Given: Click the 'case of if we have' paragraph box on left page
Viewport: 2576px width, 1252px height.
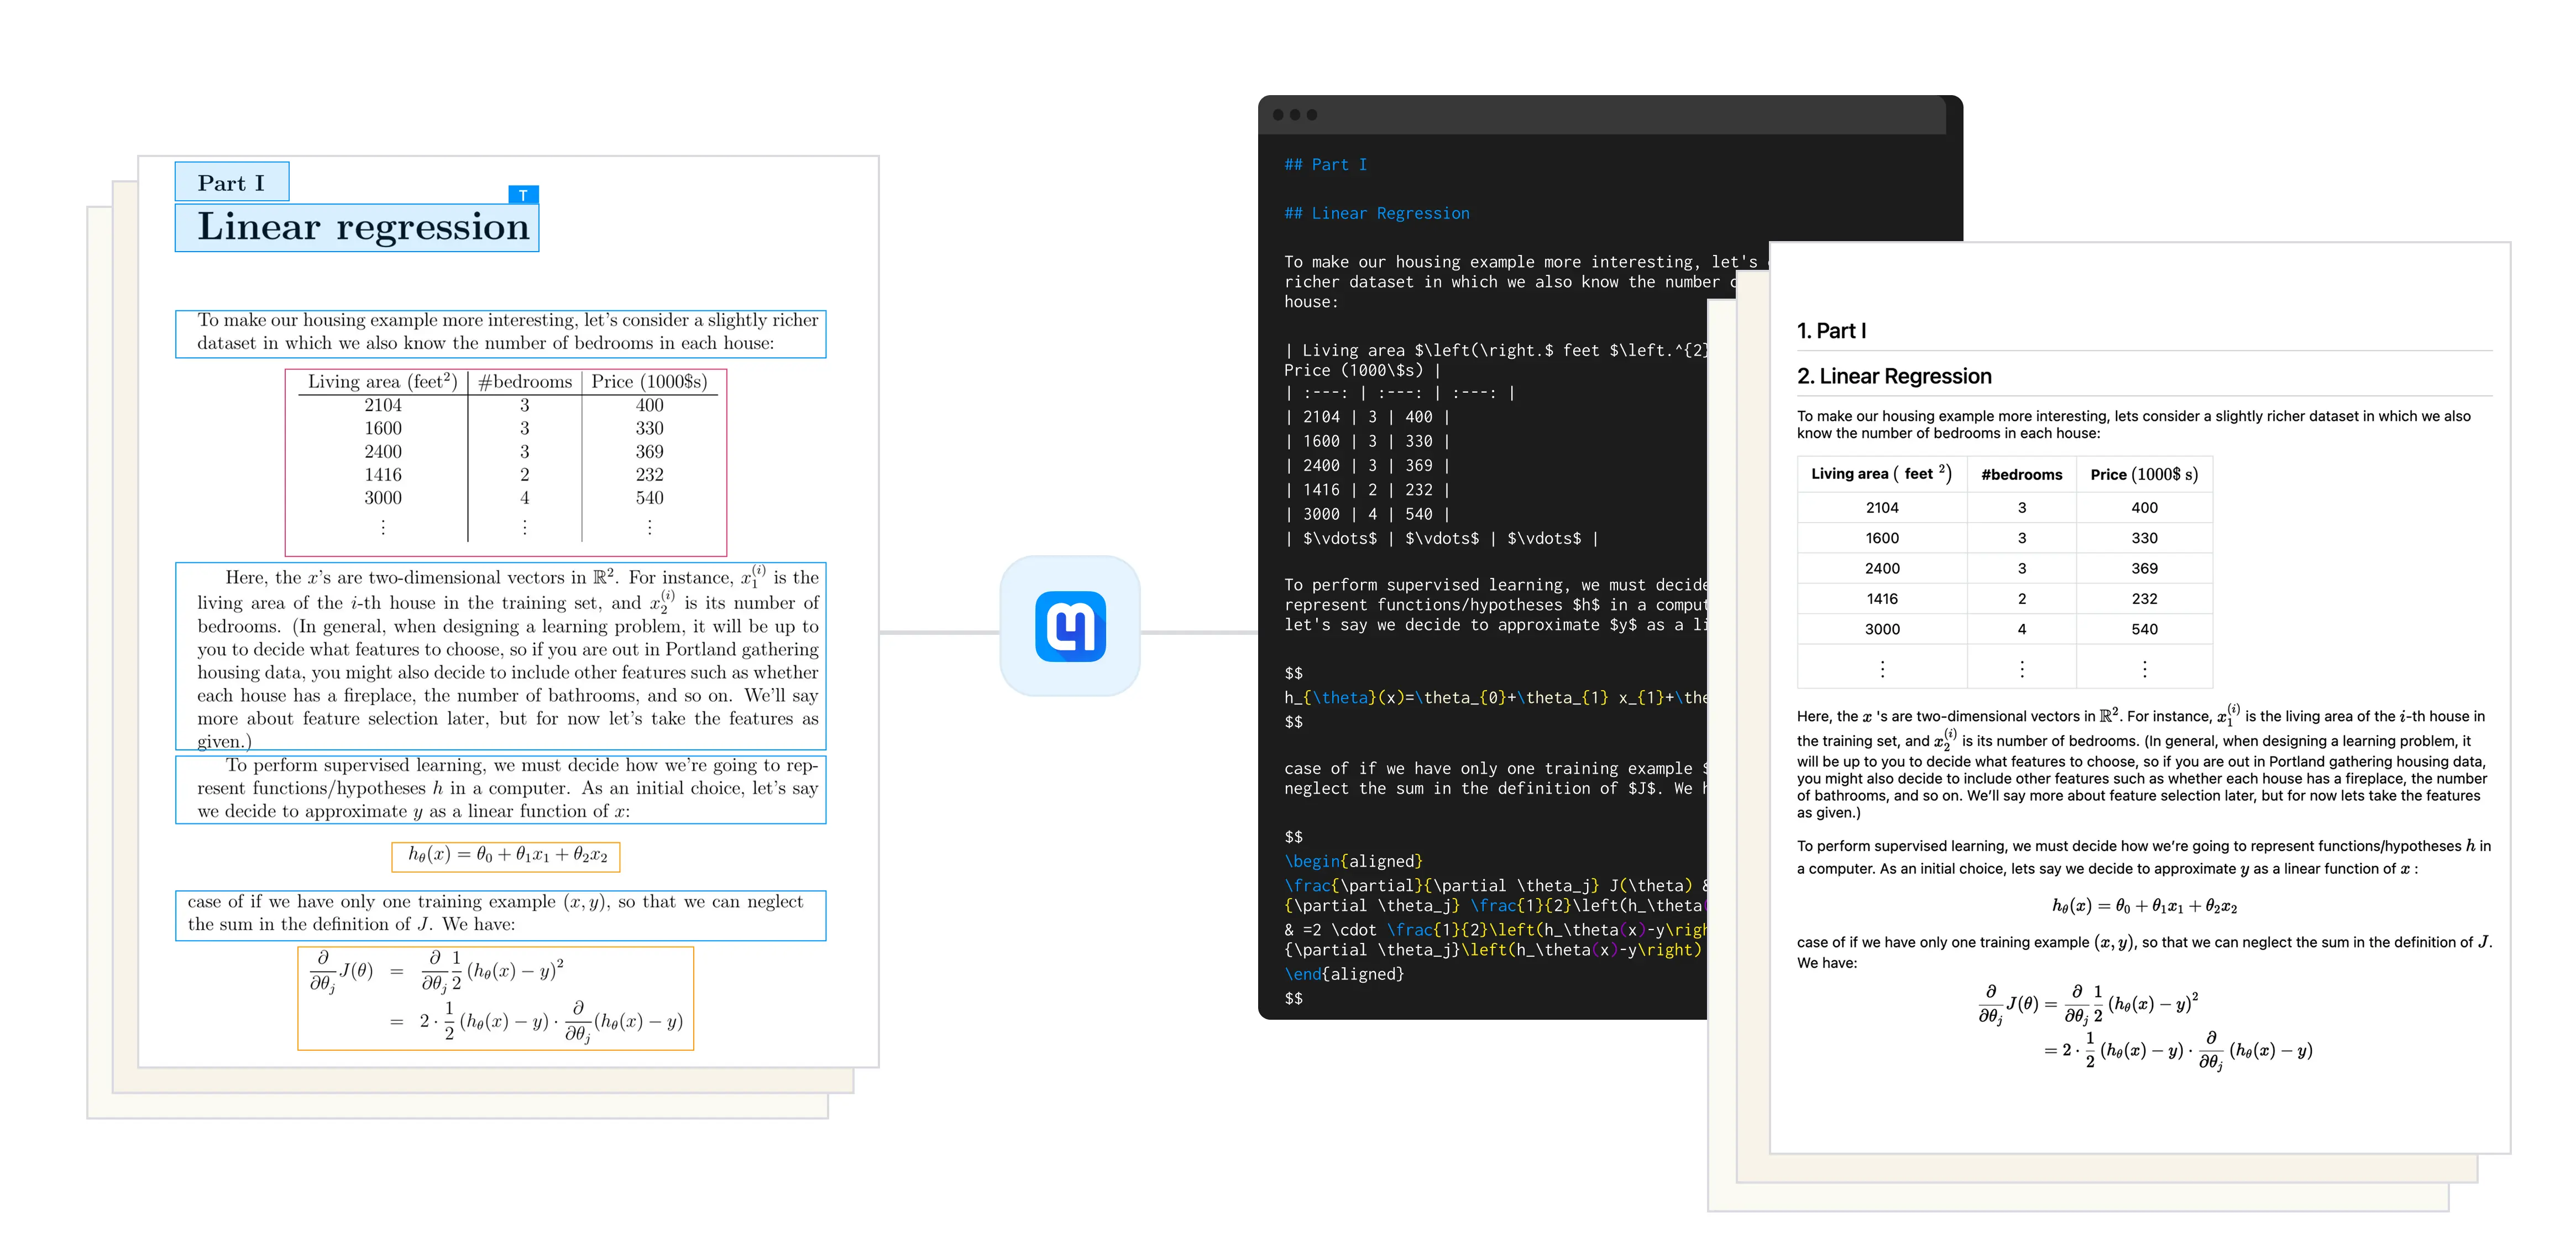Looking at the screenshot, I should [x=501, y=915].
